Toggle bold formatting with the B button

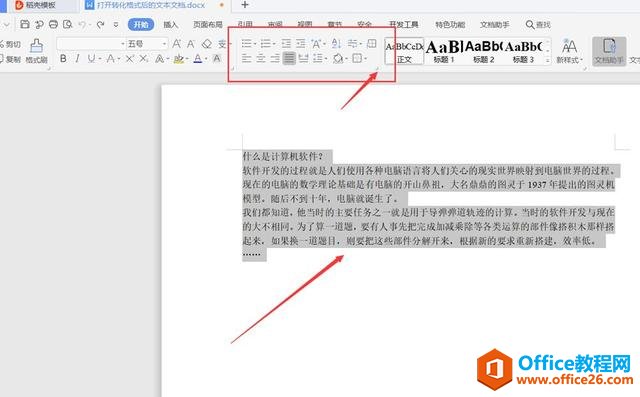pyautogui.click(x=63, y=59)
